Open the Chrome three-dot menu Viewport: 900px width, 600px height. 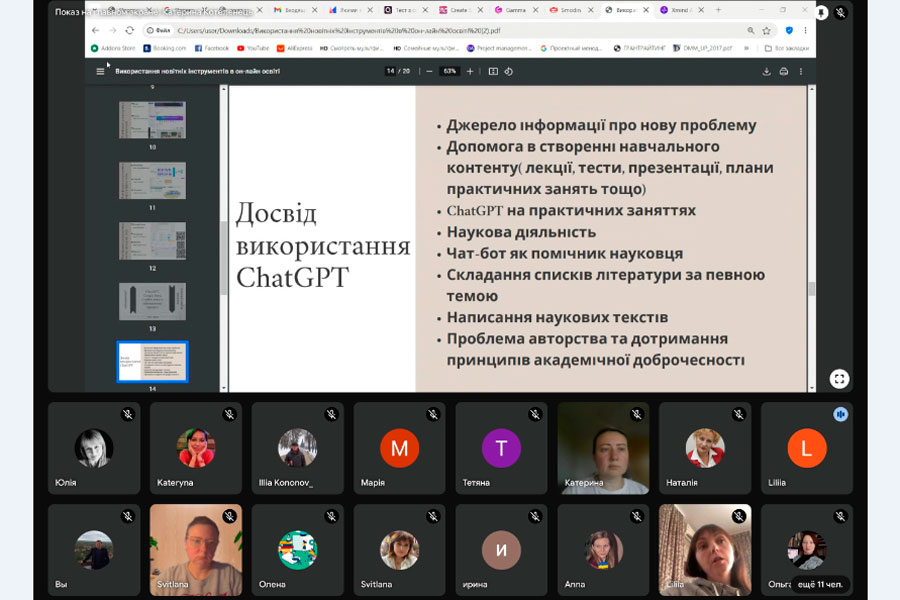pos(805,30)
